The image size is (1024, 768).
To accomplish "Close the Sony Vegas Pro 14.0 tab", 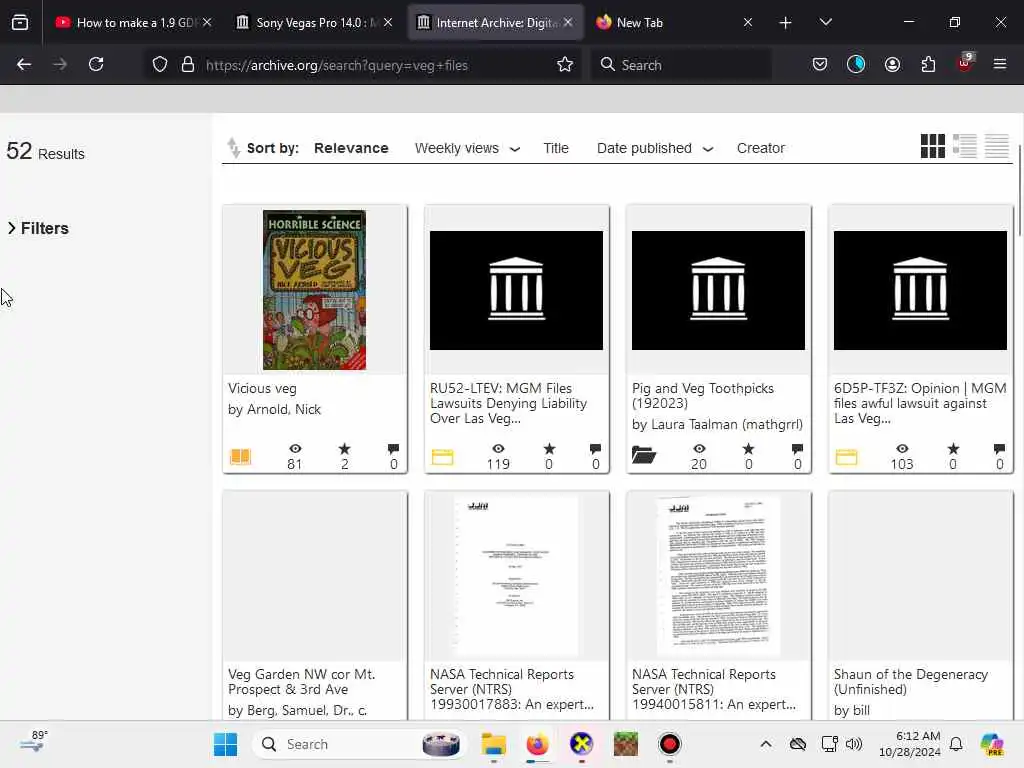I will tap(388, 22).
